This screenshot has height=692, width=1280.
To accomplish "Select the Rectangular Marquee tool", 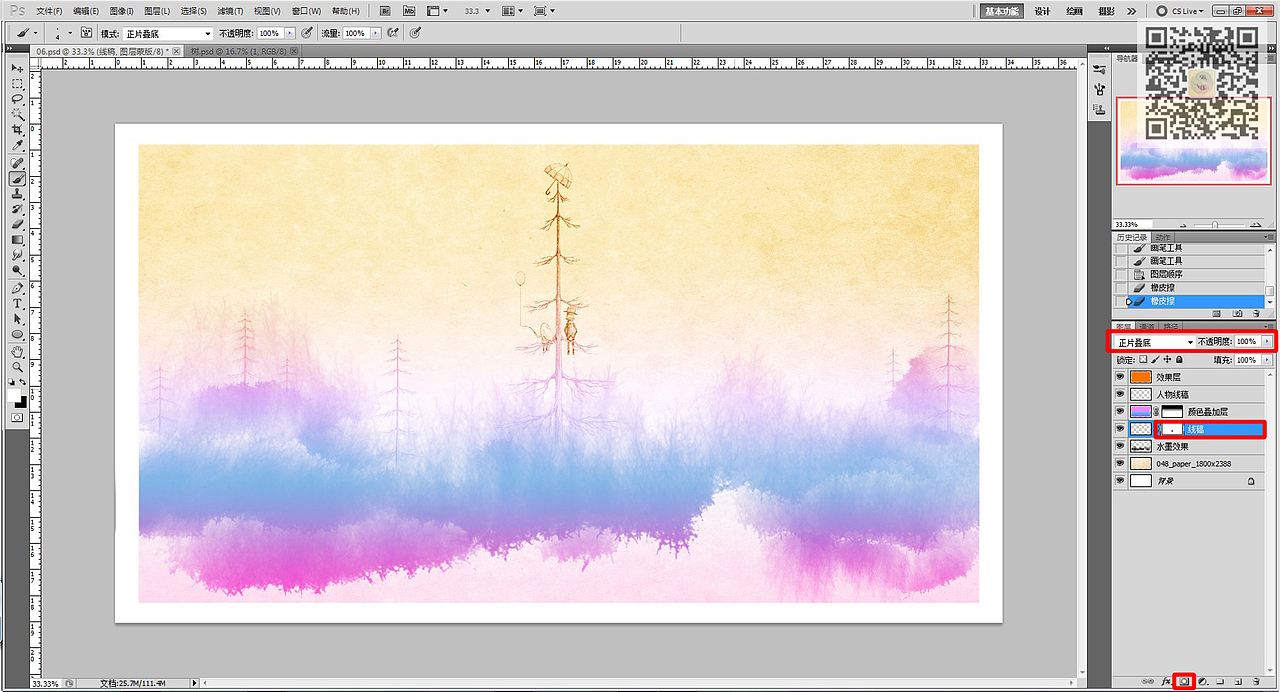I will 17,85.
